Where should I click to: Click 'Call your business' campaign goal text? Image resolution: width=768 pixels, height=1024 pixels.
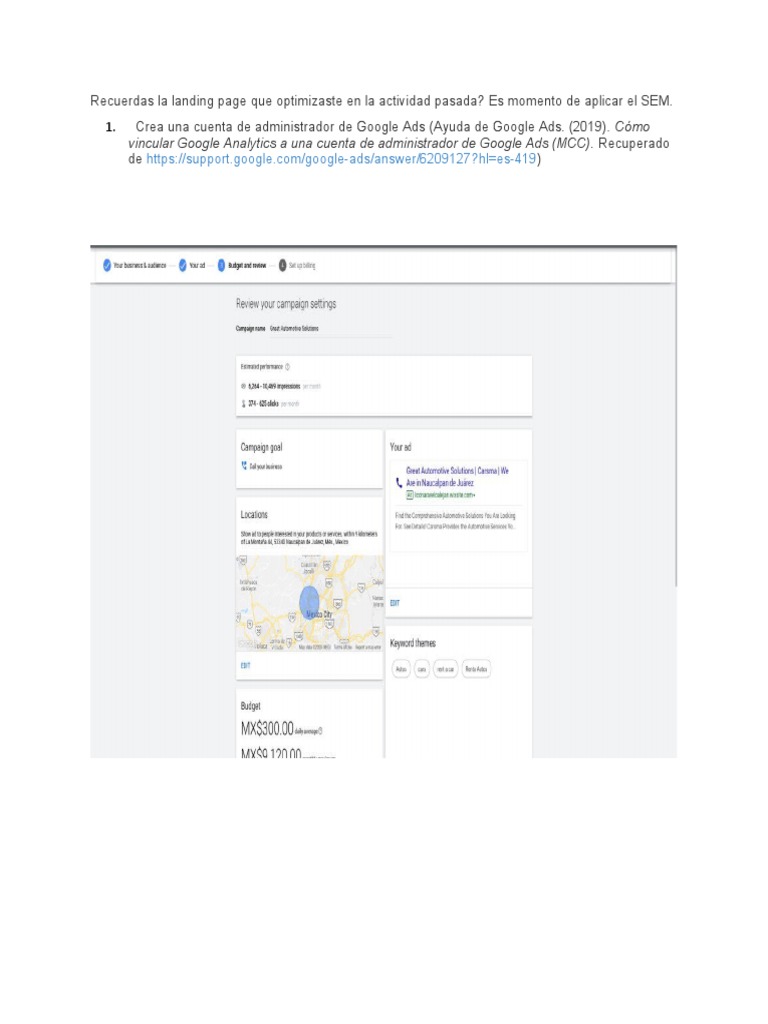[x=266, y=466]
